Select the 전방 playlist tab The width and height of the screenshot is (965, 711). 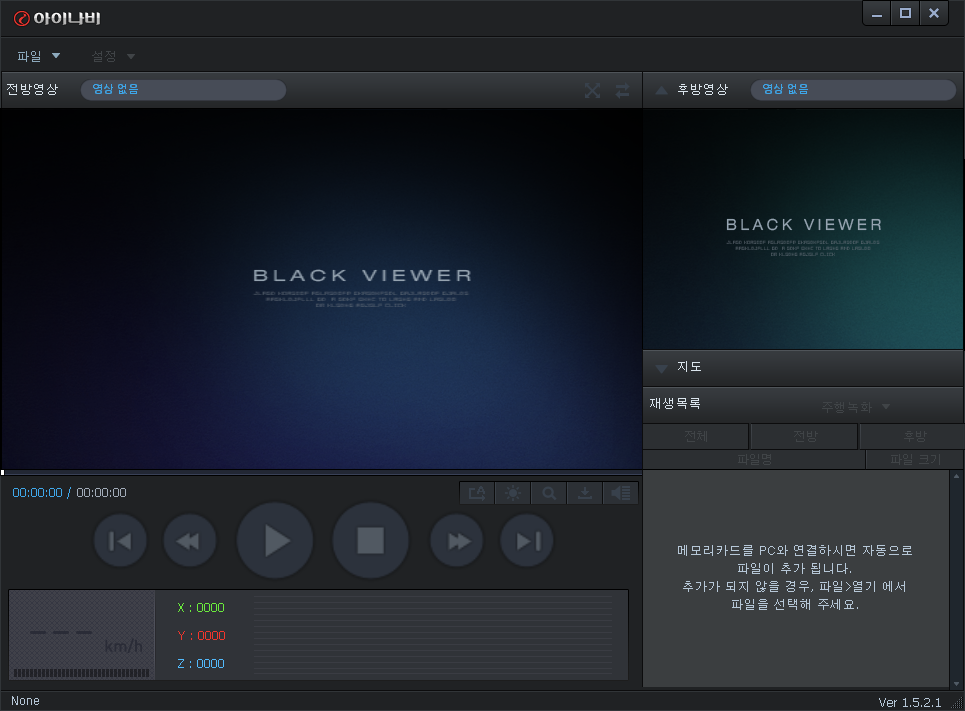[x=804, y=437]
